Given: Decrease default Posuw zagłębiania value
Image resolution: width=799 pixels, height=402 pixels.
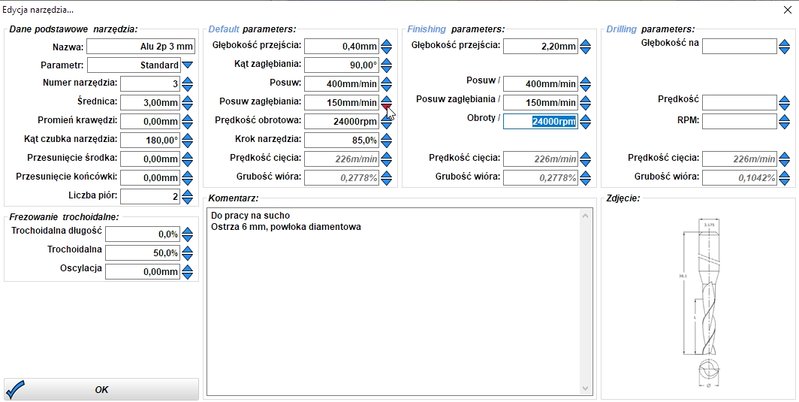Looking at the screenshot, I should coord(386,106).
